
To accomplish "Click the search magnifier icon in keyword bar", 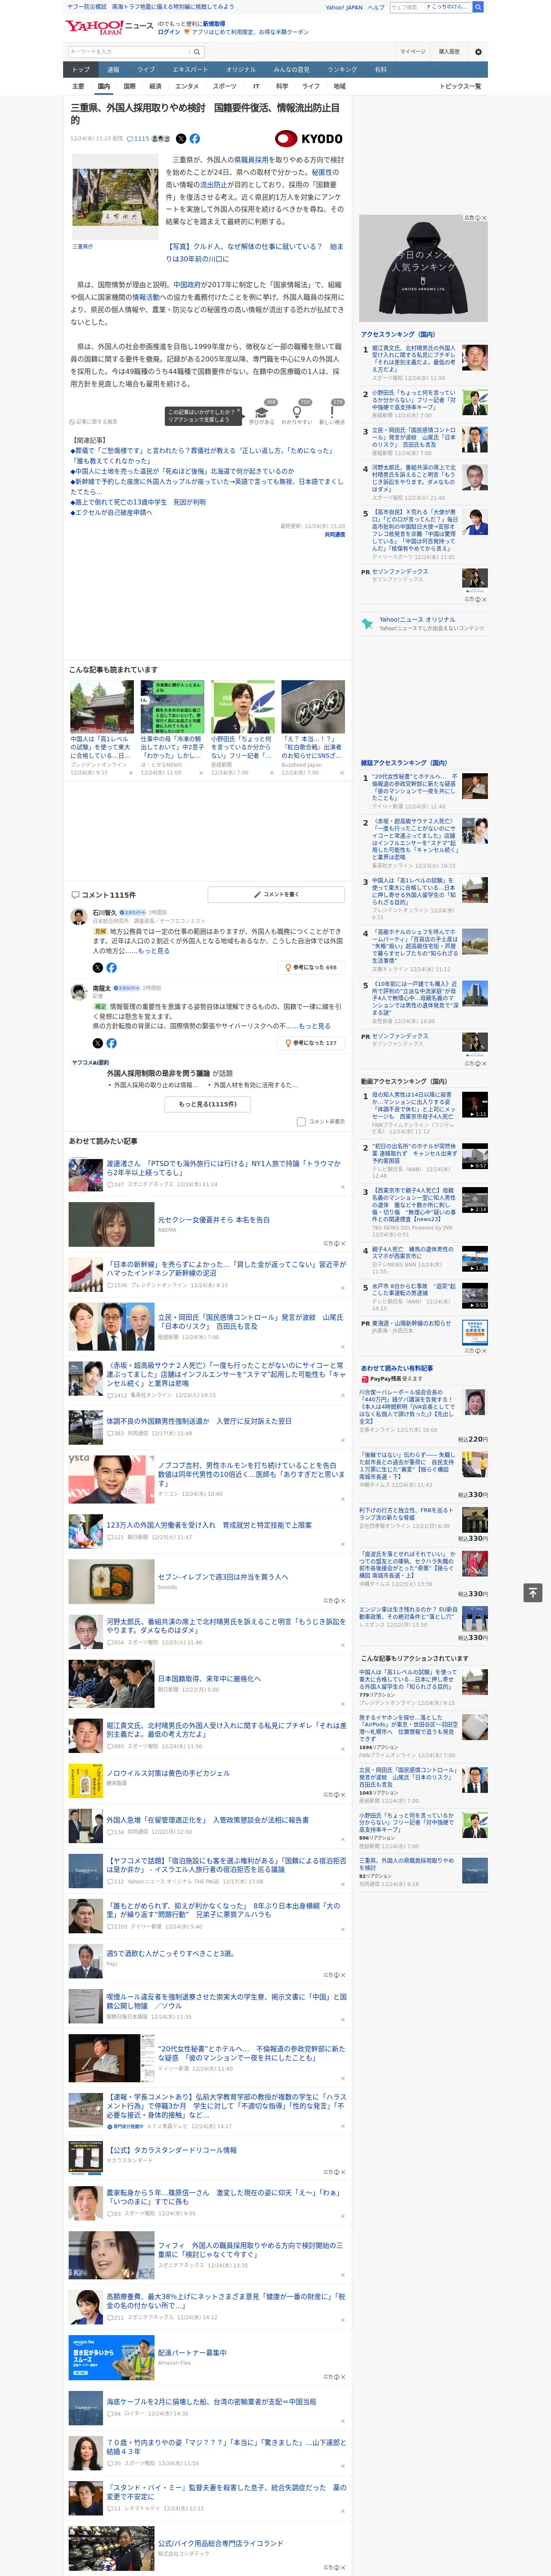I will (196, 52).
